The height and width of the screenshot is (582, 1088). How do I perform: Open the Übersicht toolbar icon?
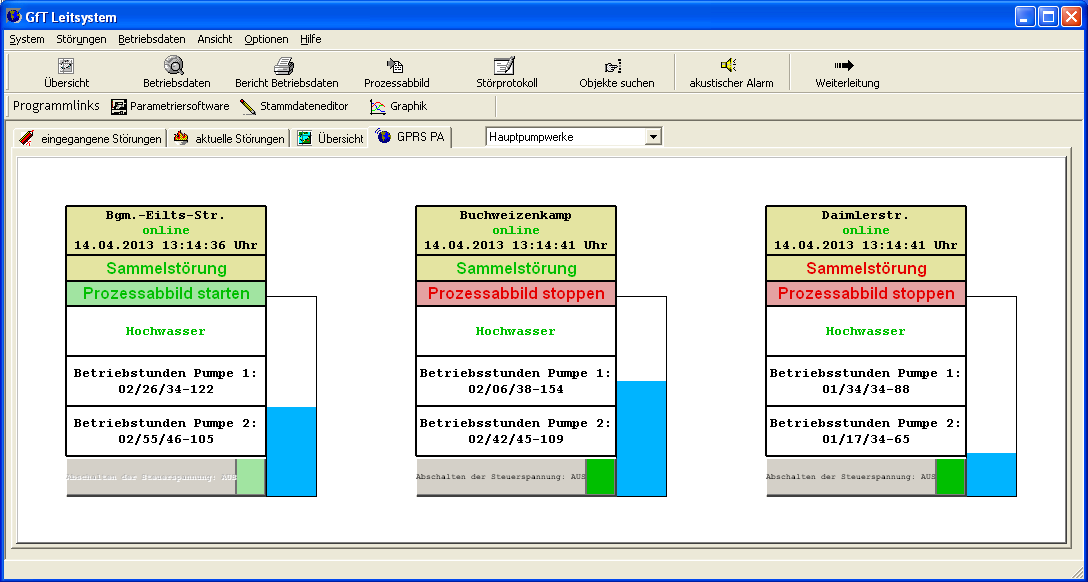pos(66,66)
